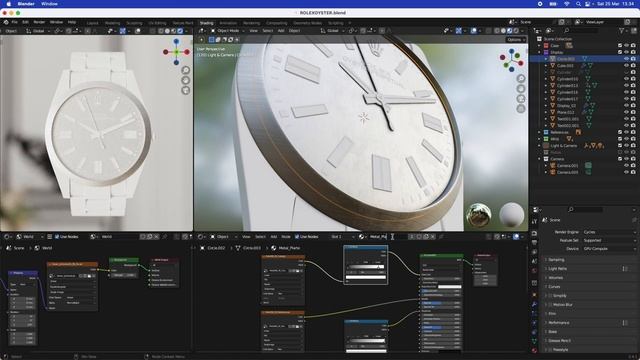Viewport: 640px width, 360px height.
Task: Expand the Case collection in outliner
Action: coord(540,46)
